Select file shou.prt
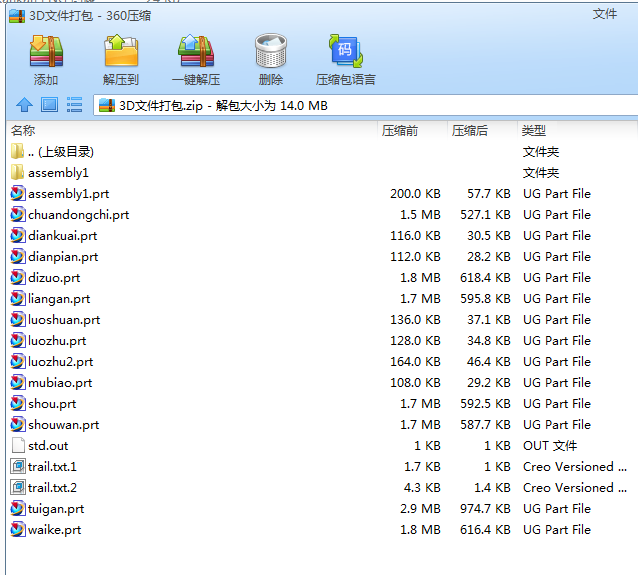Screen dimensions: 638x575 52,404
